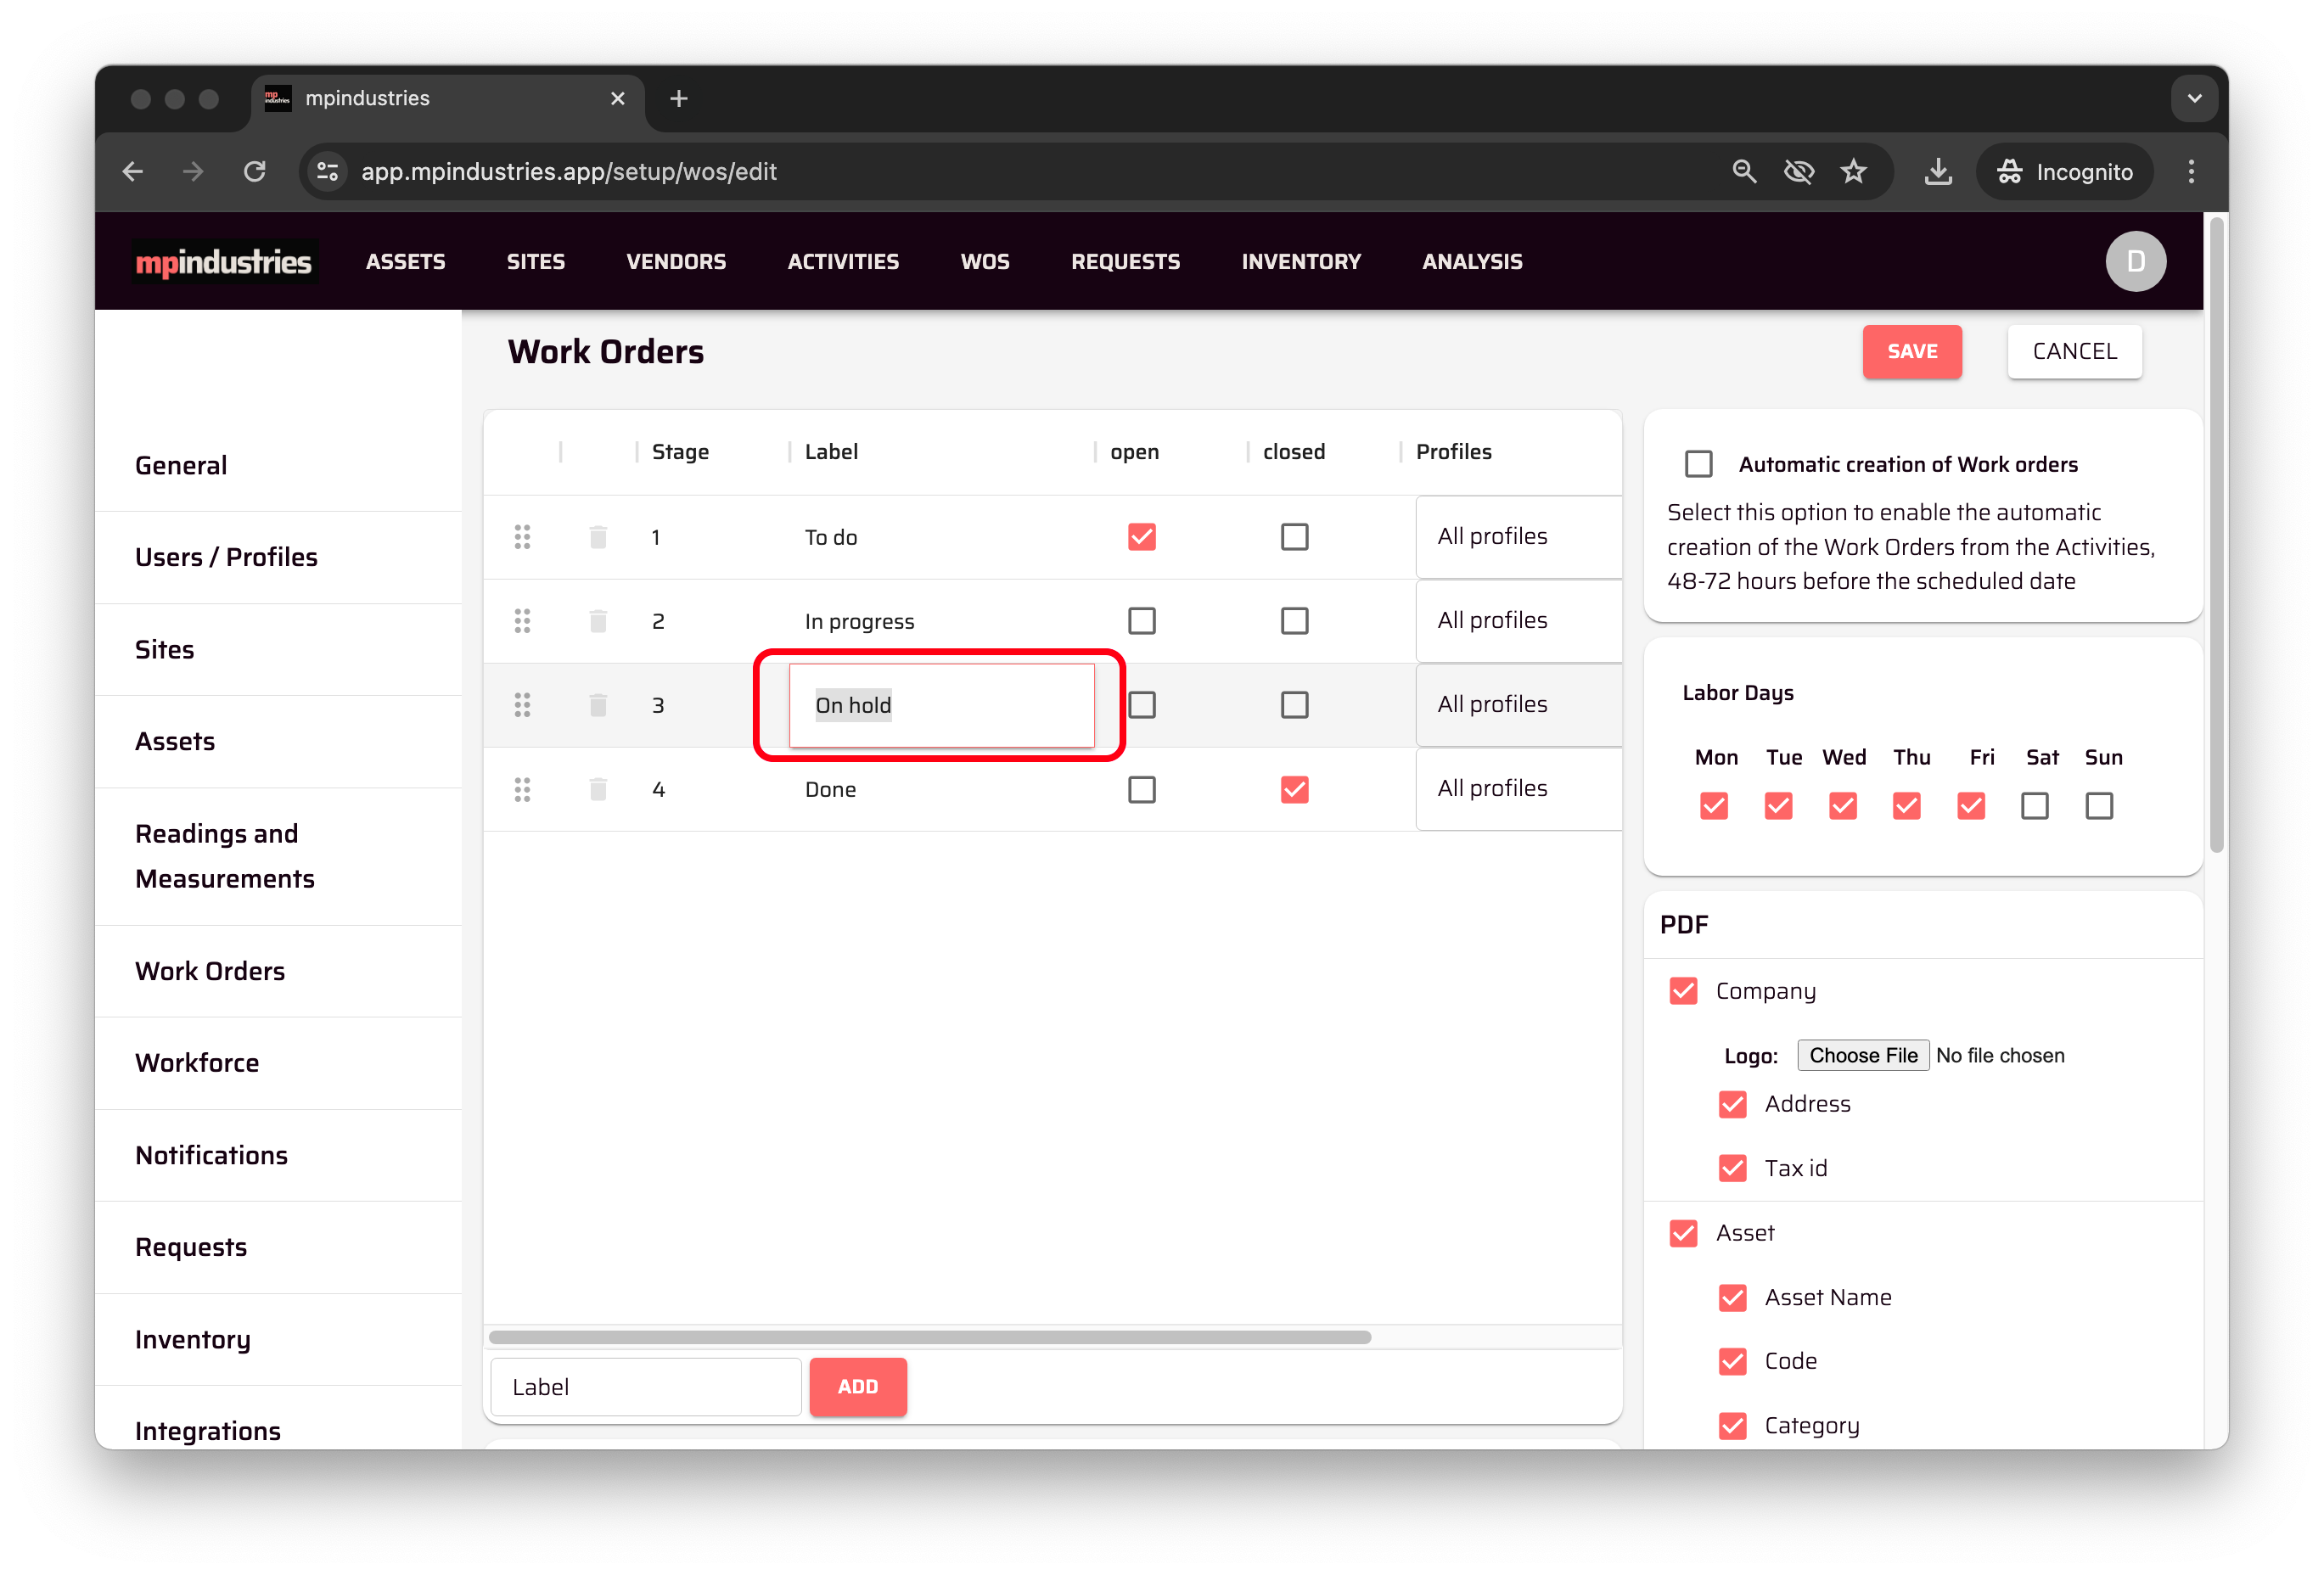The height and width of the screenshot is (1575, 2324).
Task: Open the INVENTORY top menu
Action: pyautogui.click(x=1300, y=261)
